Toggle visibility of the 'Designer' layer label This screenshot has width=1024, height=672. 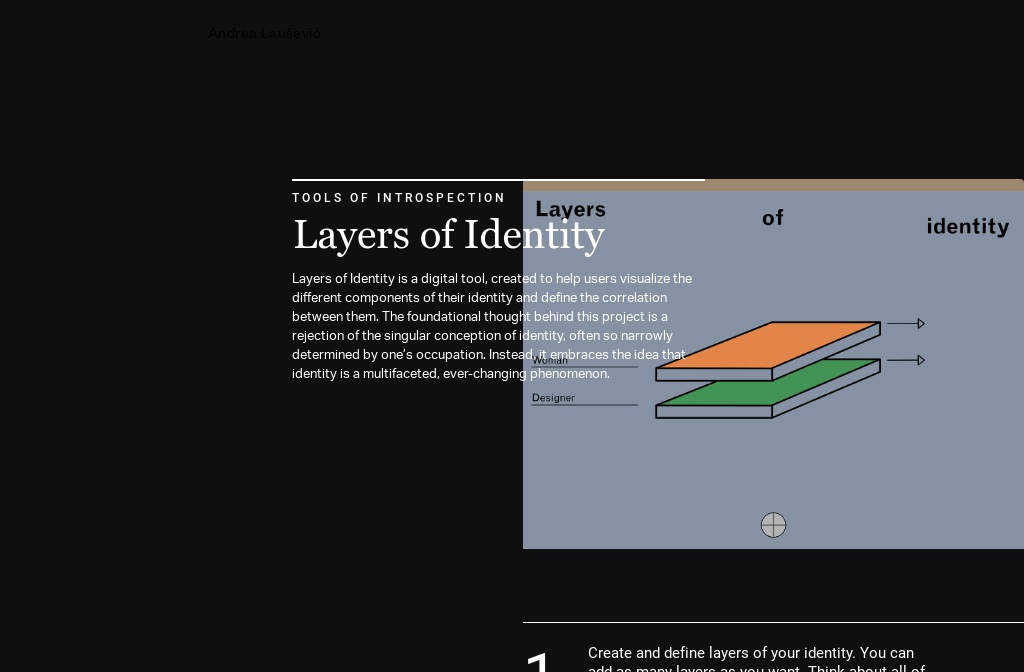pyautogui.click(x=553, y=398)
